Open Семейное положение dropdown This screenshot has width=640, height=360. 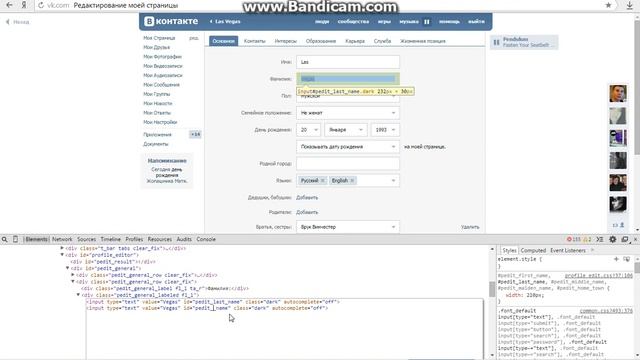coord(348,113)
